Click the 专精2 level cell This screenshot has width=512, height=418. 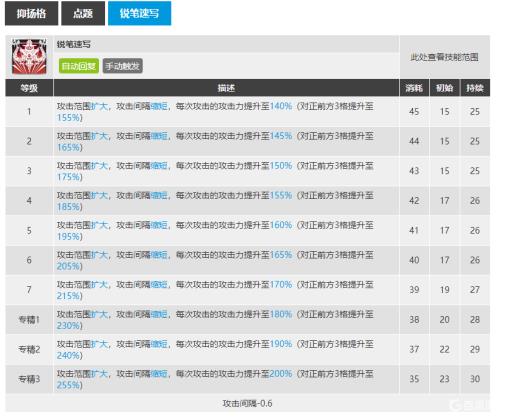pos(29,349)
